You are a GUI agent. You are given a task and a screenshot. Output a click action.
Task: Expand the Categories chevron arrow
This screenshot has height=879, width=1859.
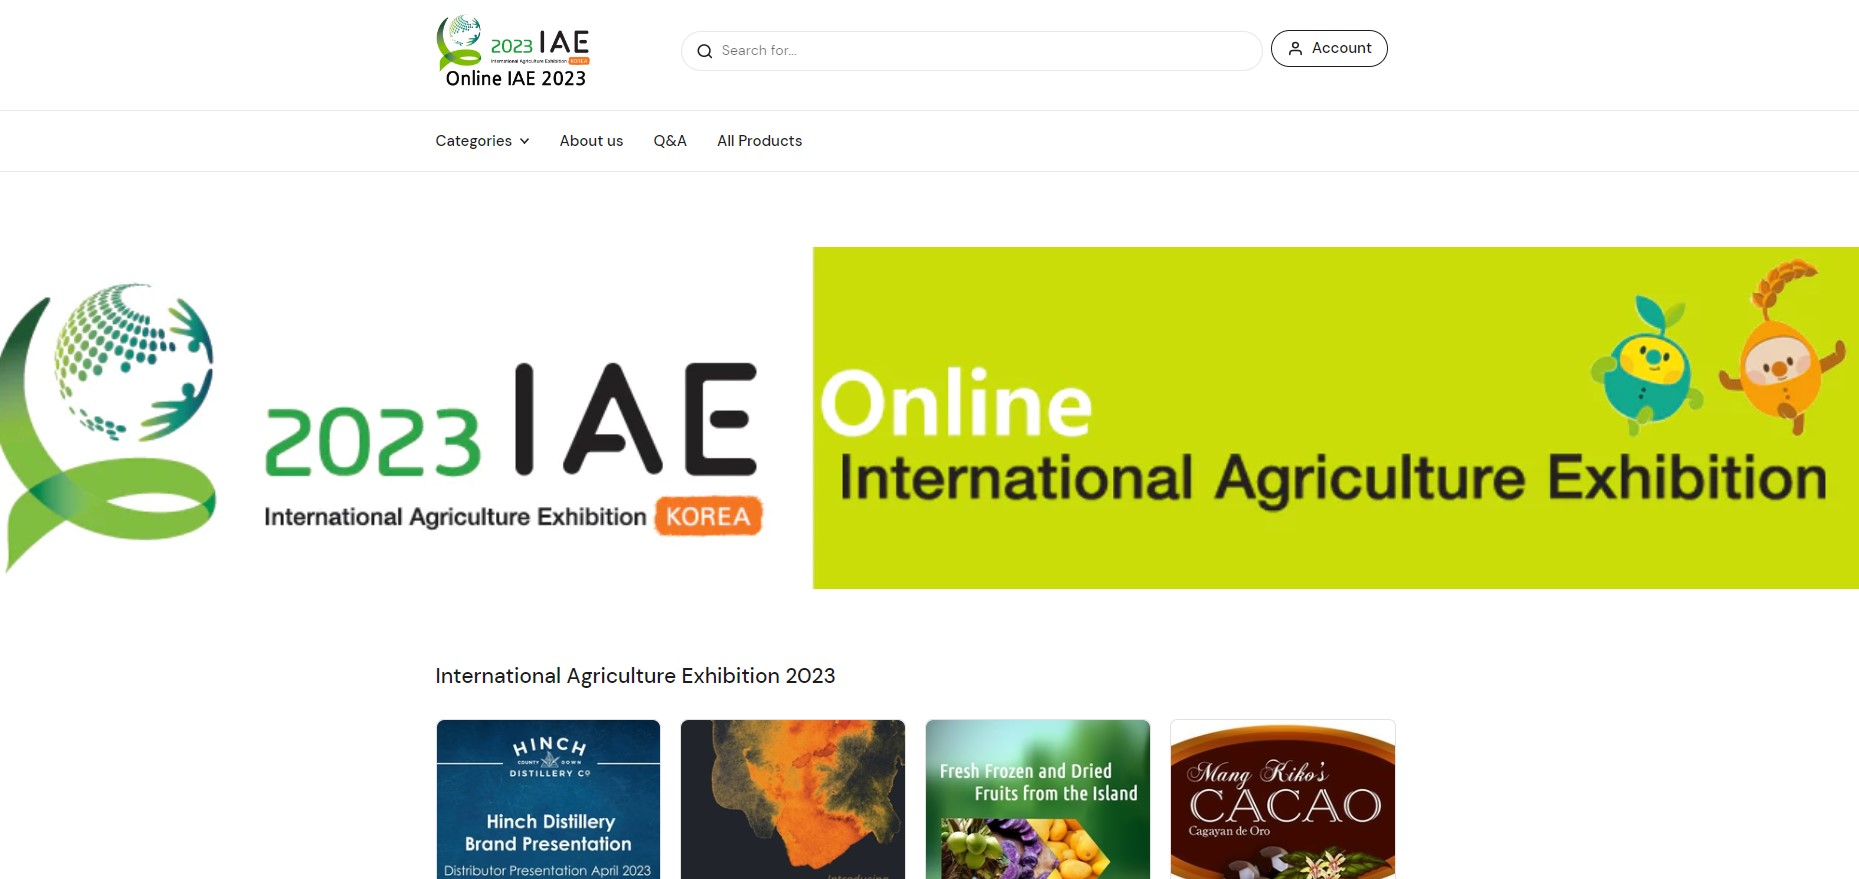(525, 142)
